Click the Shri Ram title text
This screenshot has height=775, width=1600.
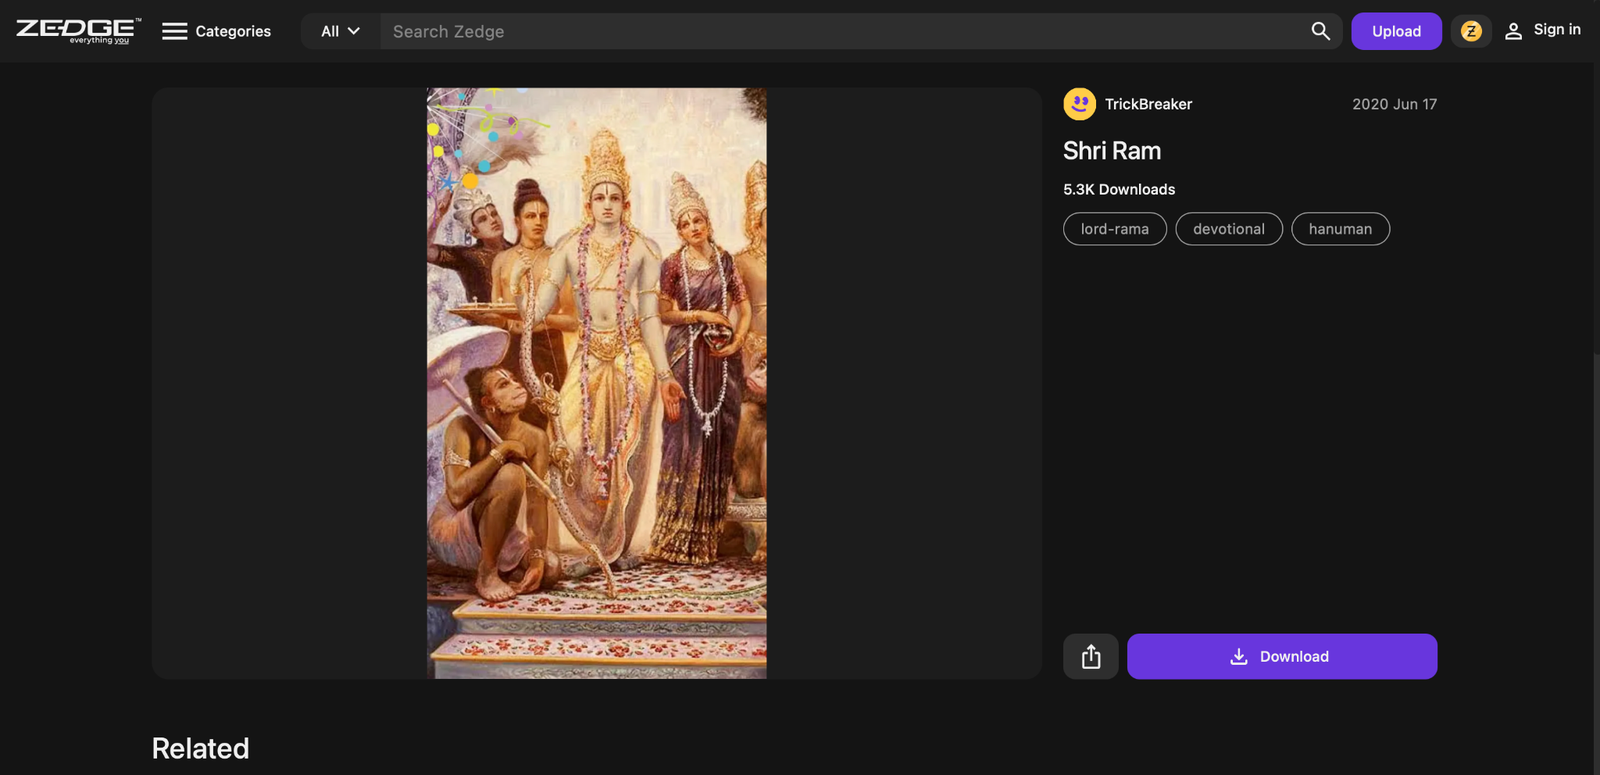pyautogui.click(x=1112, y=151)
